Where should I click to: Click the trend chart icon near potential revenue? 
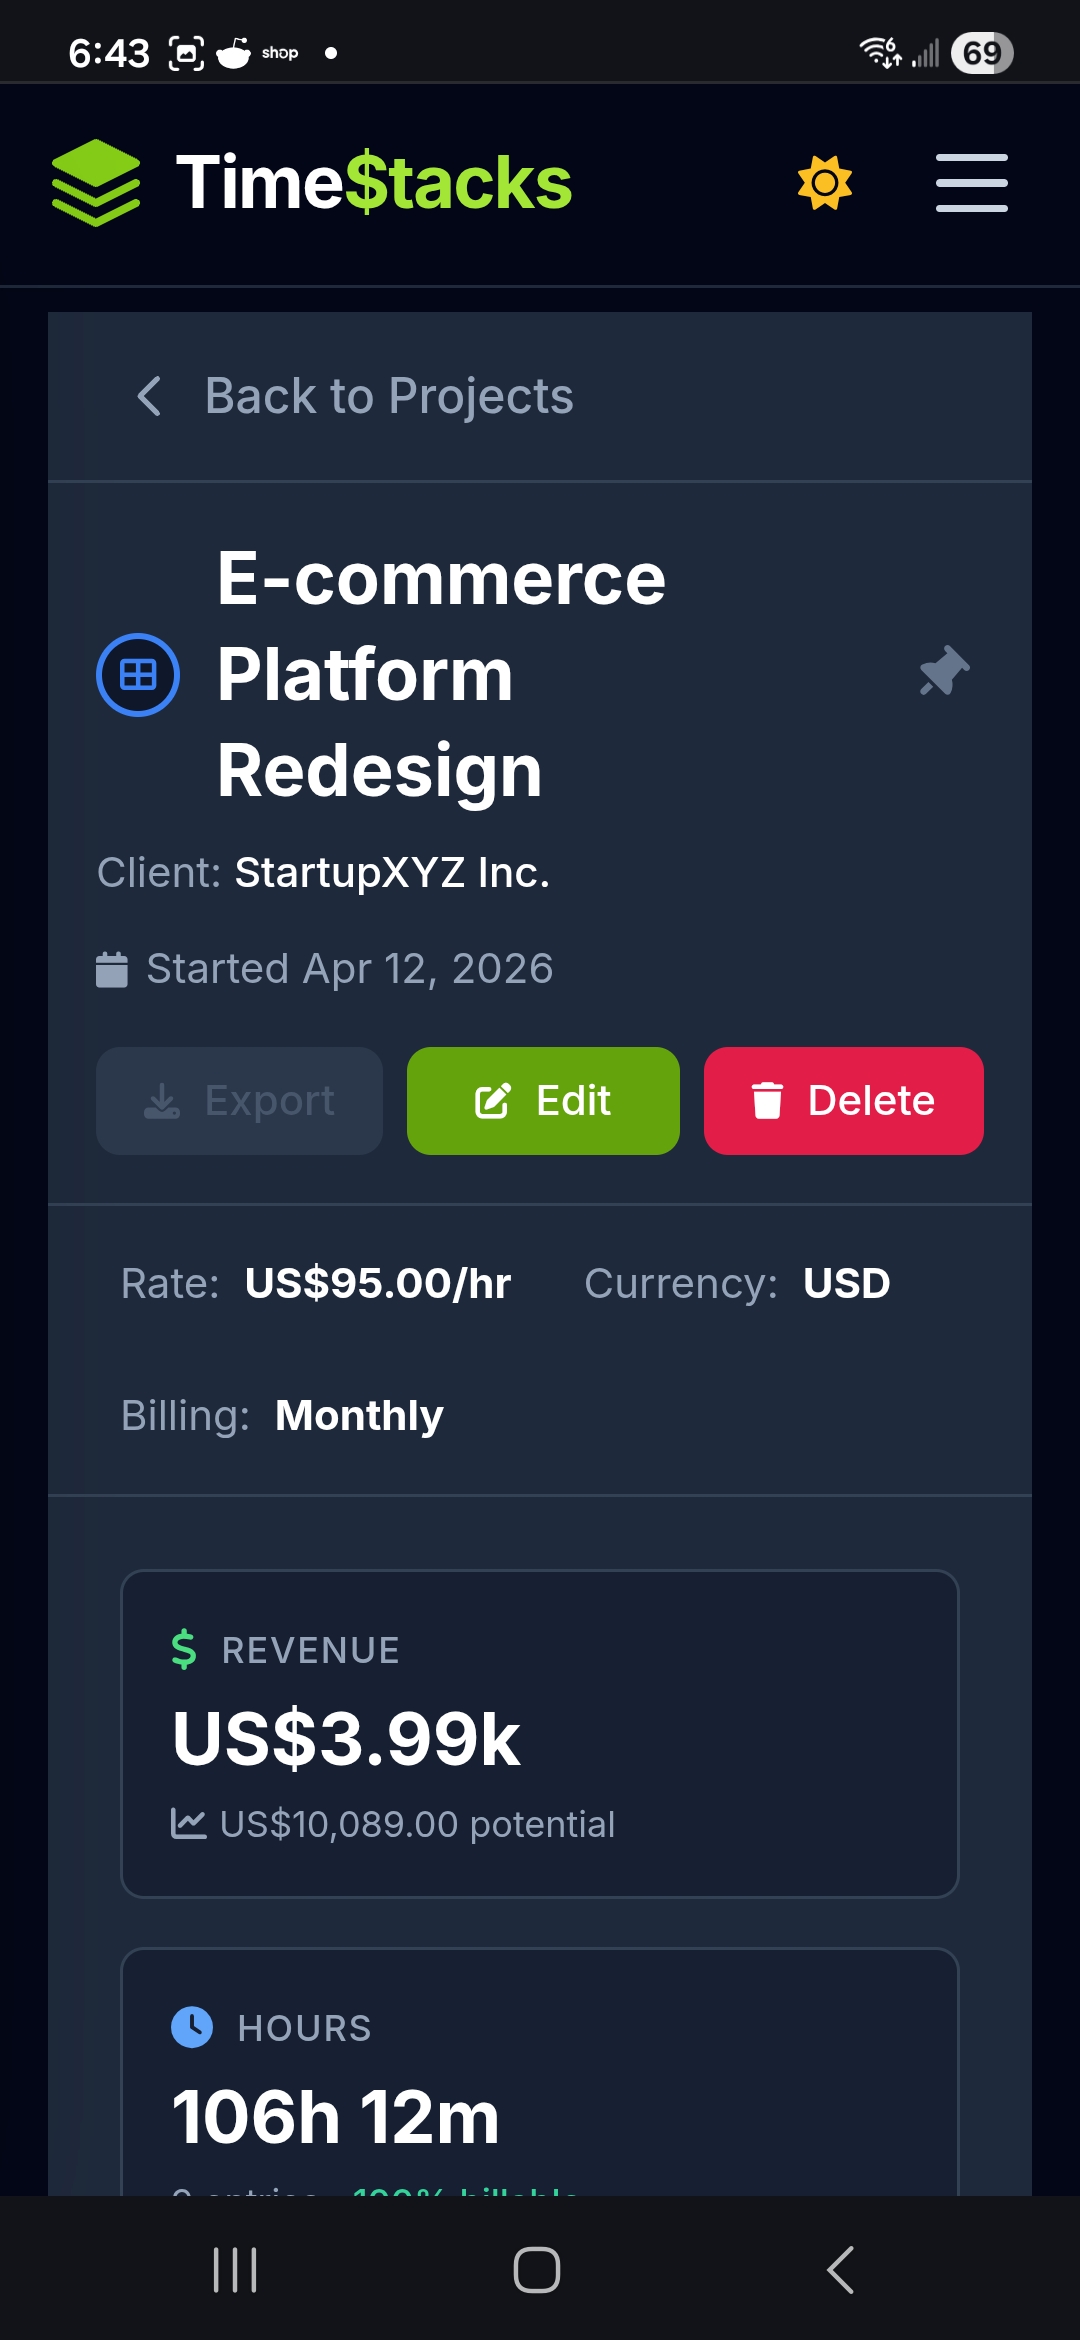(x=189, y=1822)
